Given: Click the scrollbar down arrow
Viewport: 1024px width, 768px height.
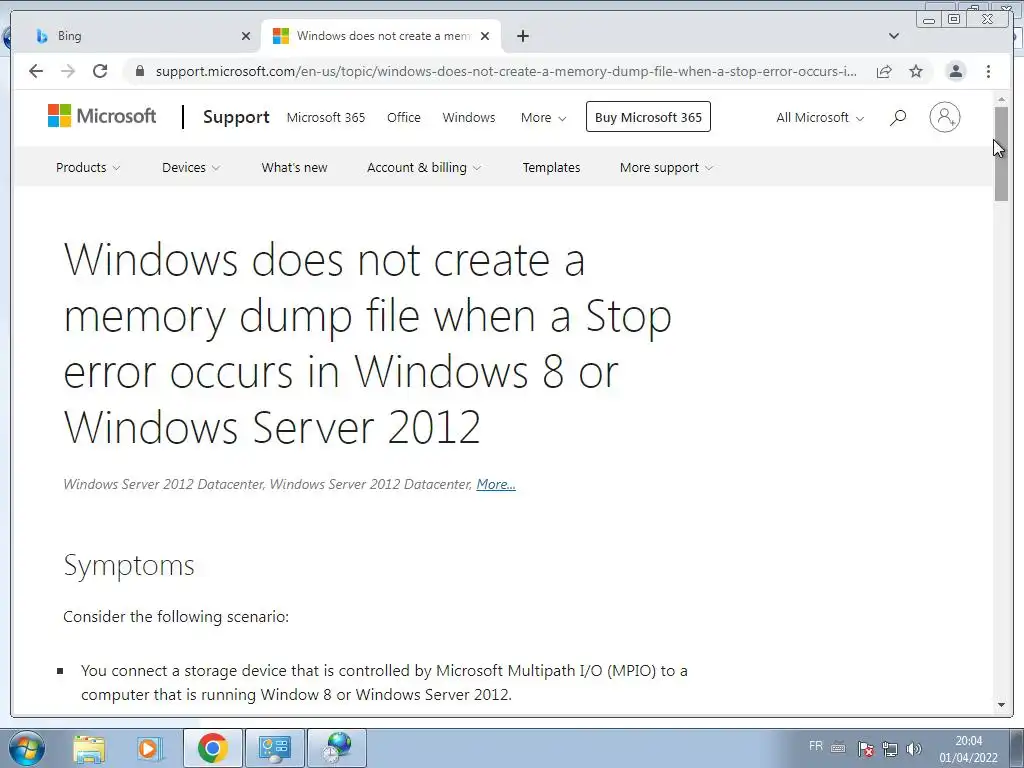Looking at the screenshot, I should [1001, 705].
